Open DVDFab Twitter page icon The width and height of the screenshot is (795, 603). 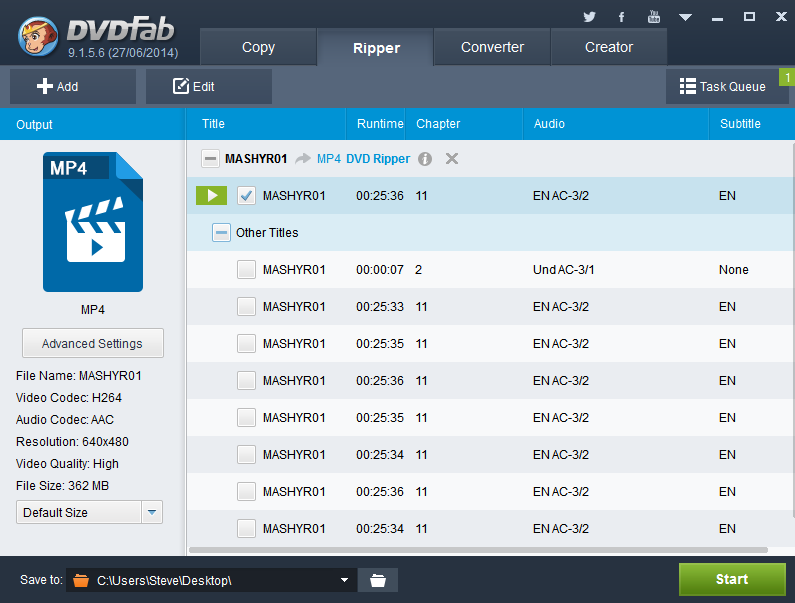[x=589, y=17]
